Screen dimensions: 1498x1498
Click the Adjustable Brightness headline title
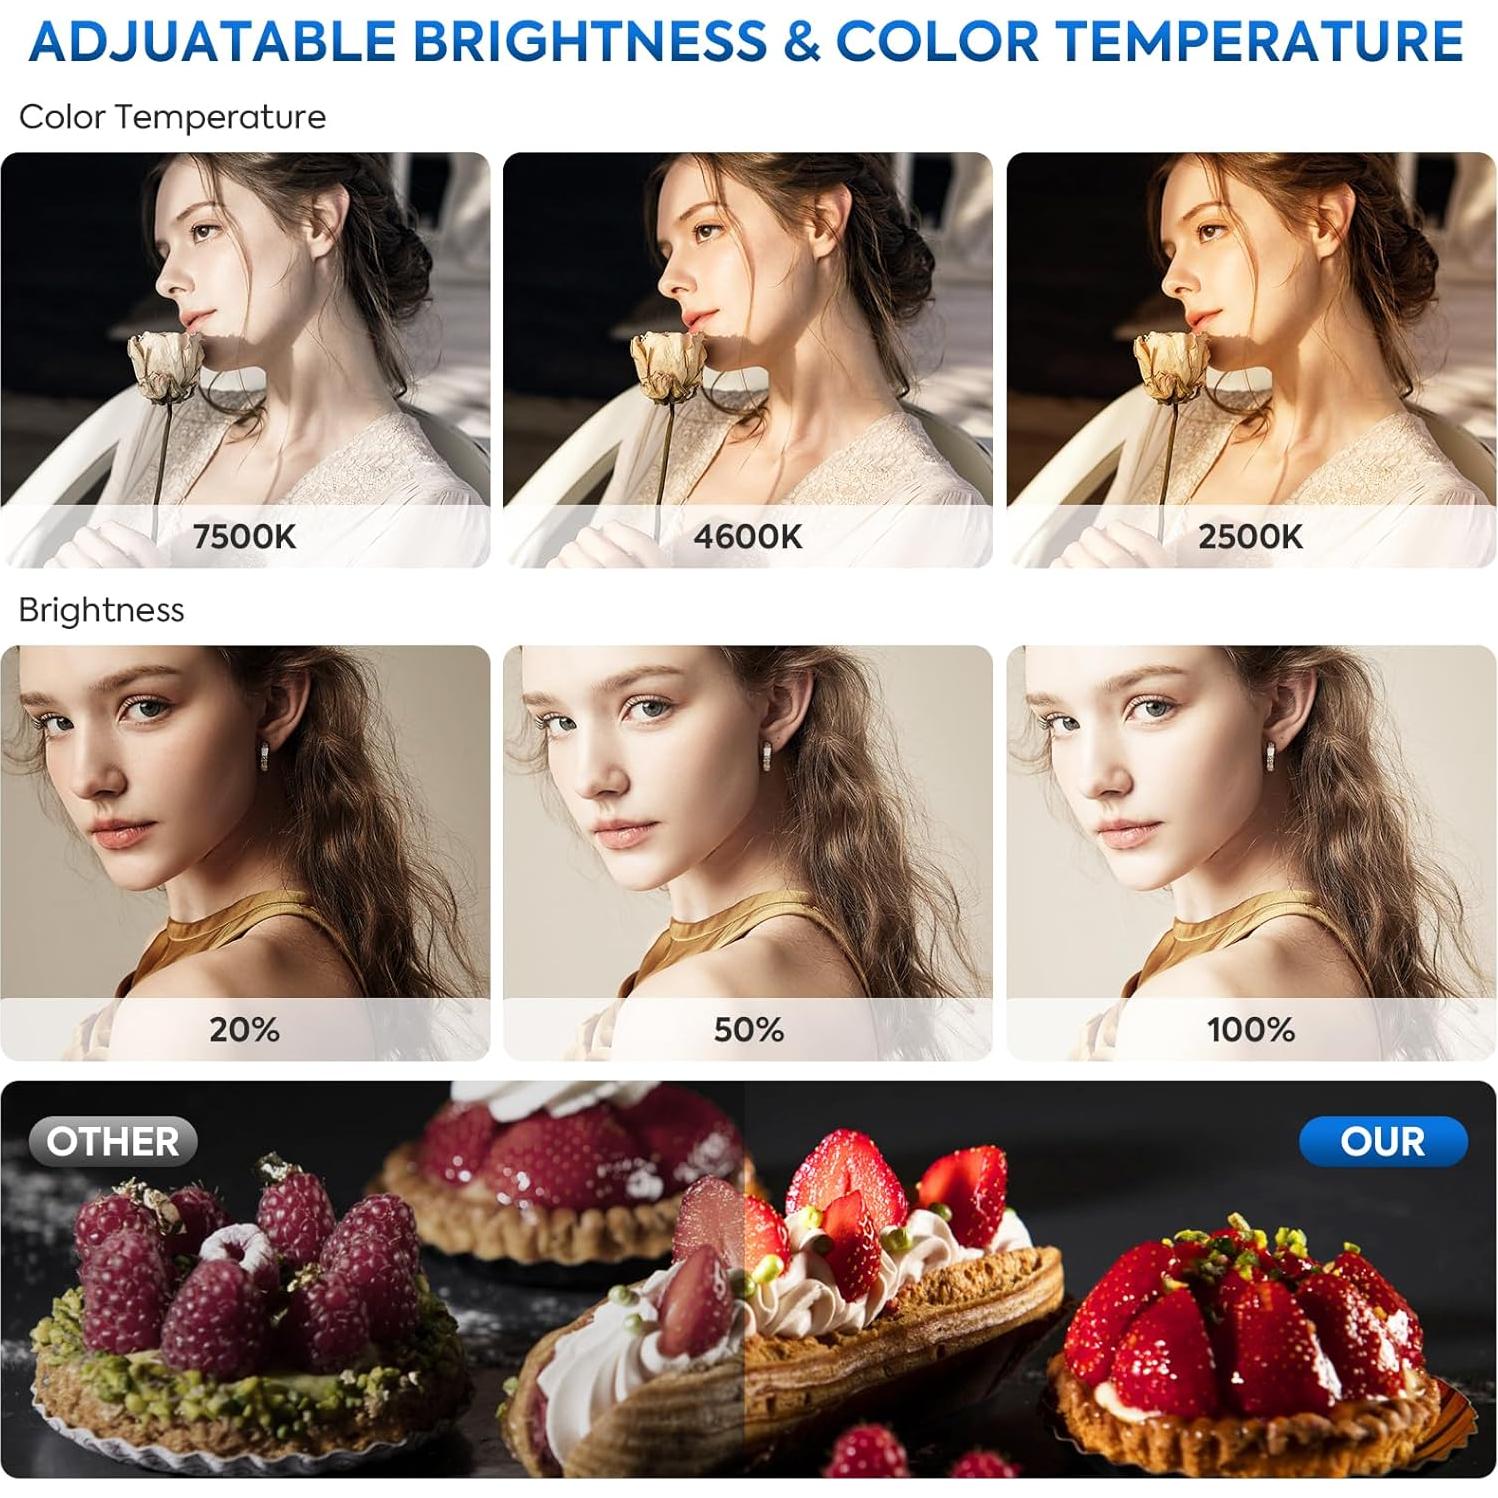coord(747,40)
